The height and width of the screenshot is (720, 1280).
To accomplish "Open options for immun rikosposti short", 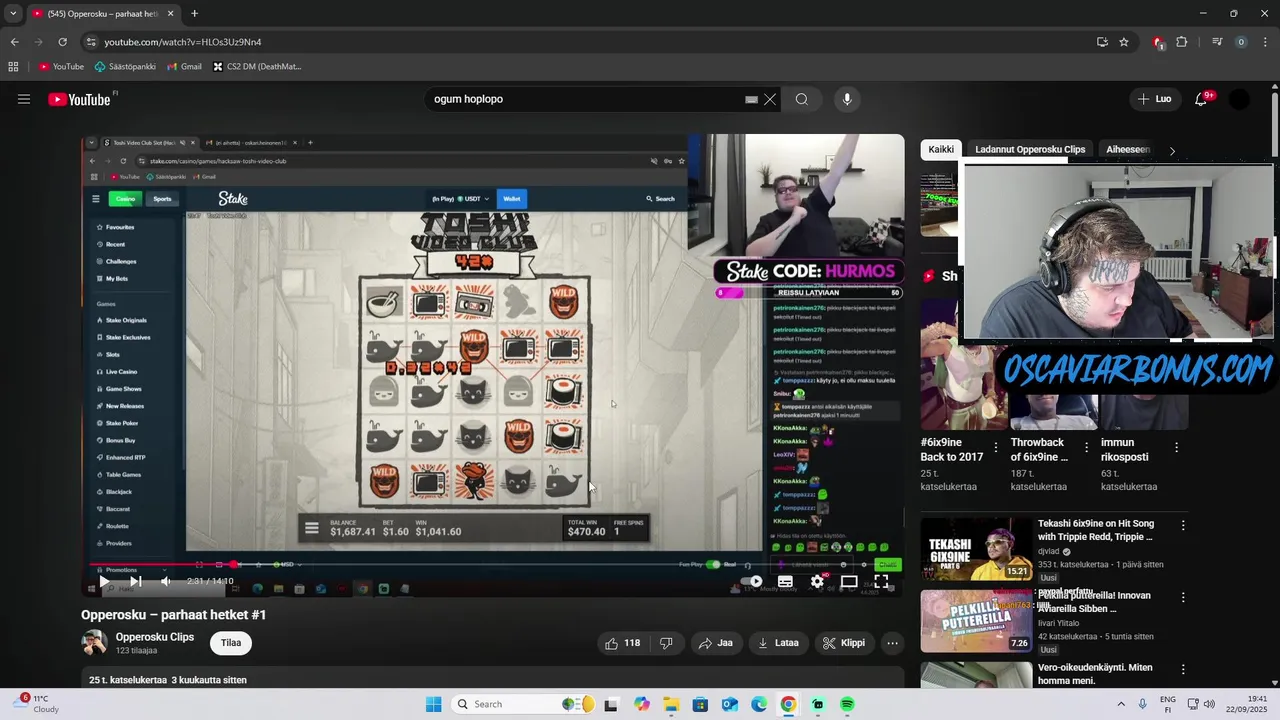I will (x=1176, y=447).
